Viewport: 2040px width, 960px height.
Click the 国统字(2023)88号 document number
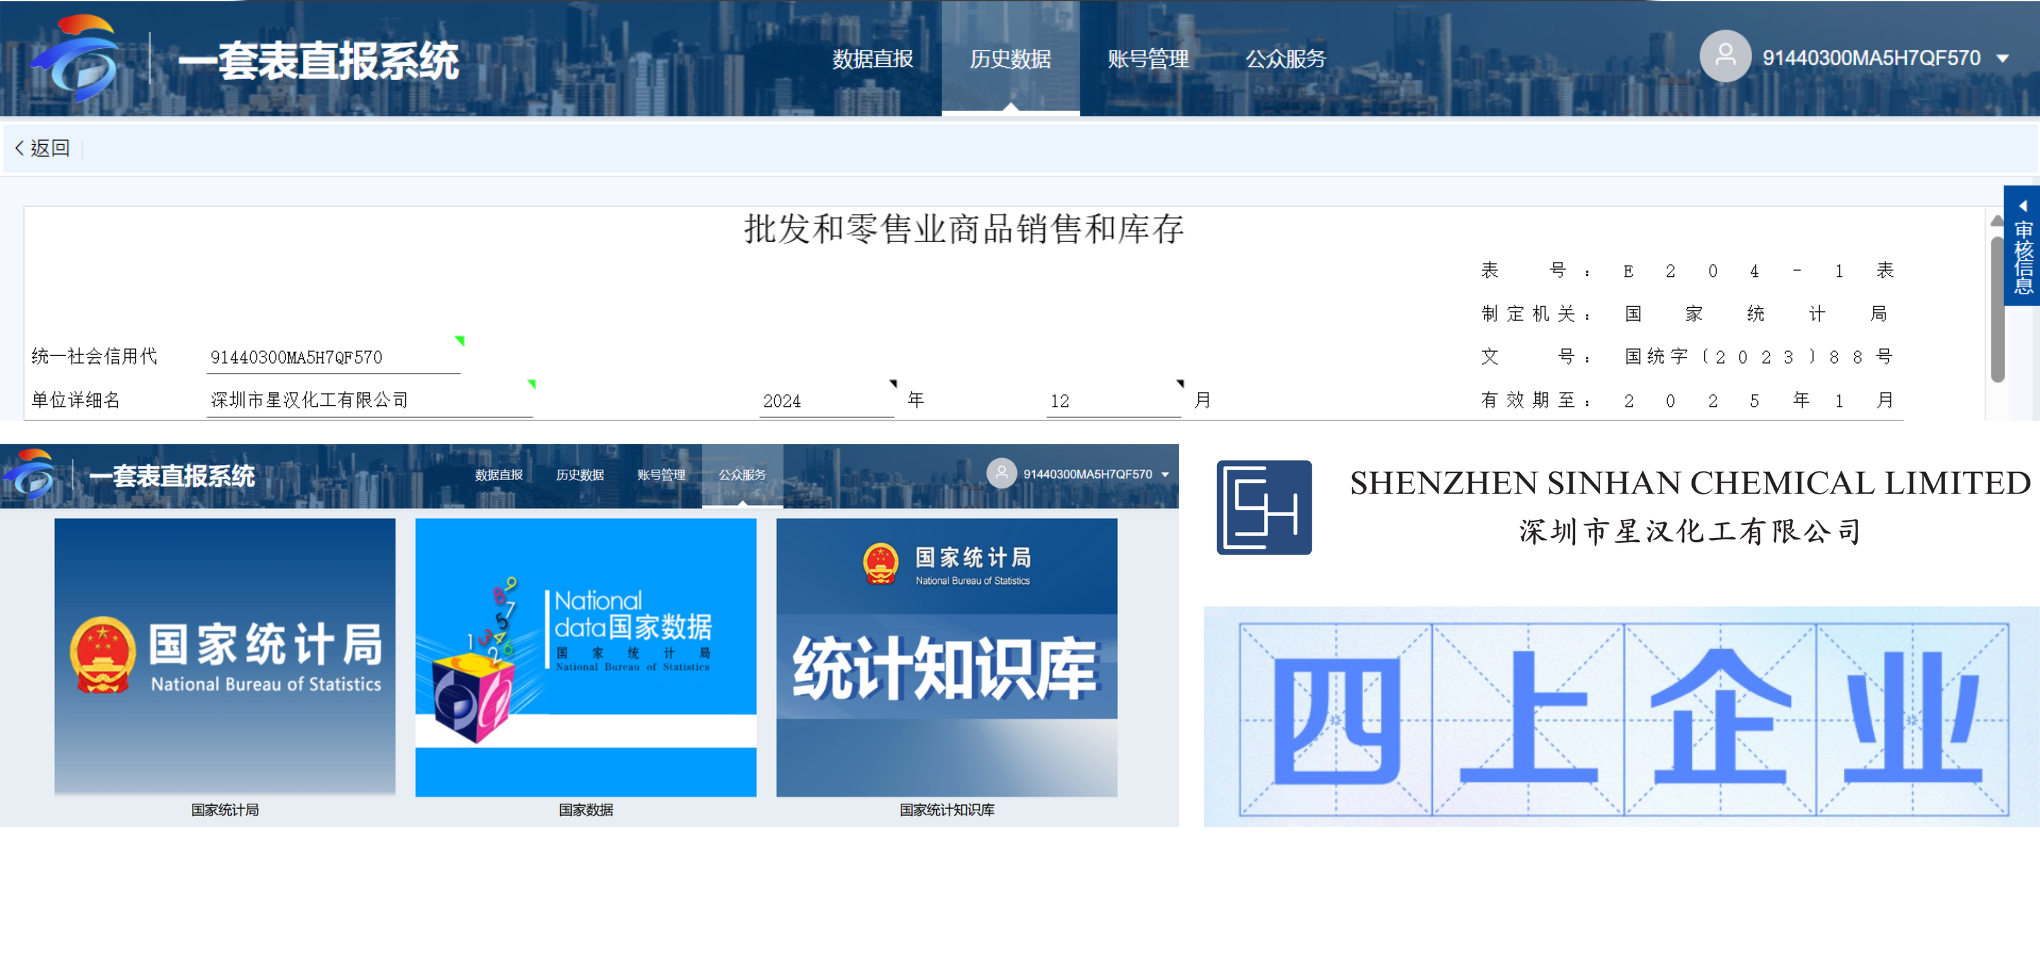1758,357
